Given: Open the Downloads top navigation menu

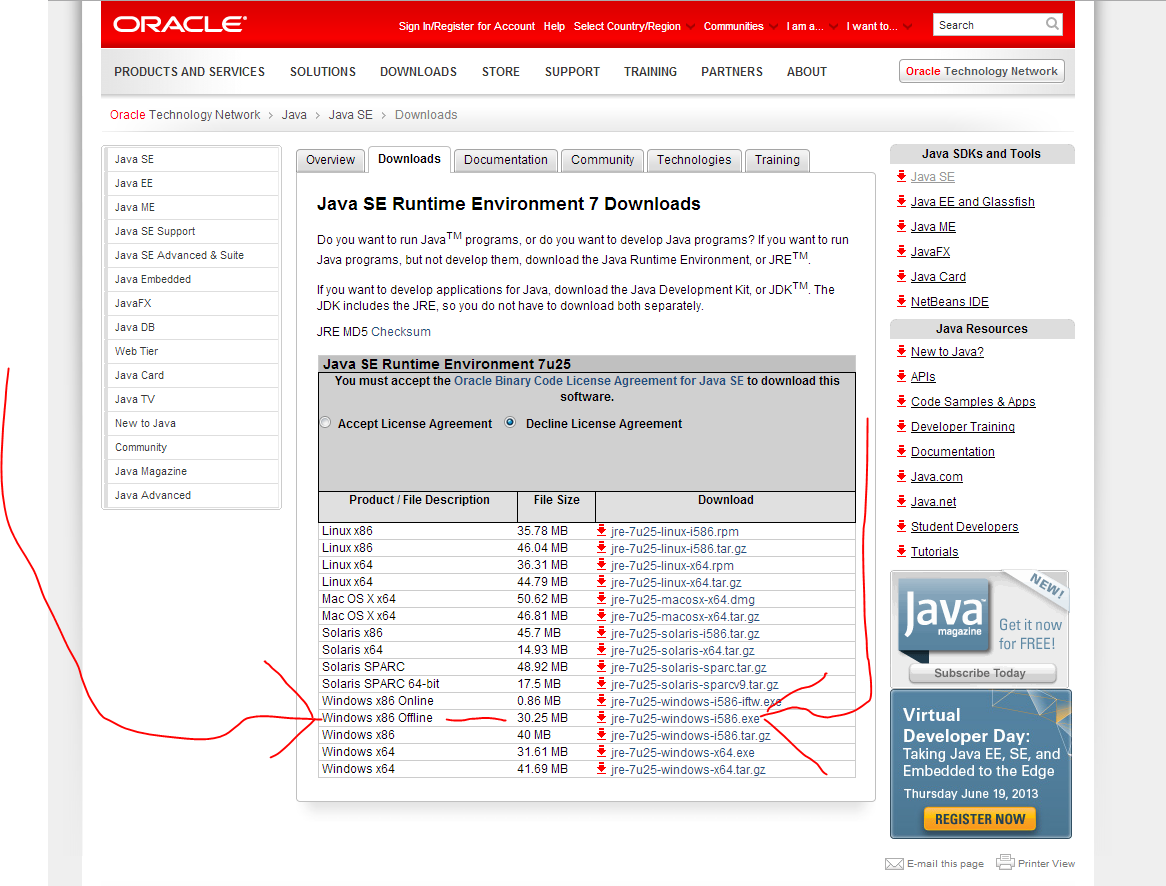Looking at the screenshot, I should pyautogui.click(x=419, y=71).
